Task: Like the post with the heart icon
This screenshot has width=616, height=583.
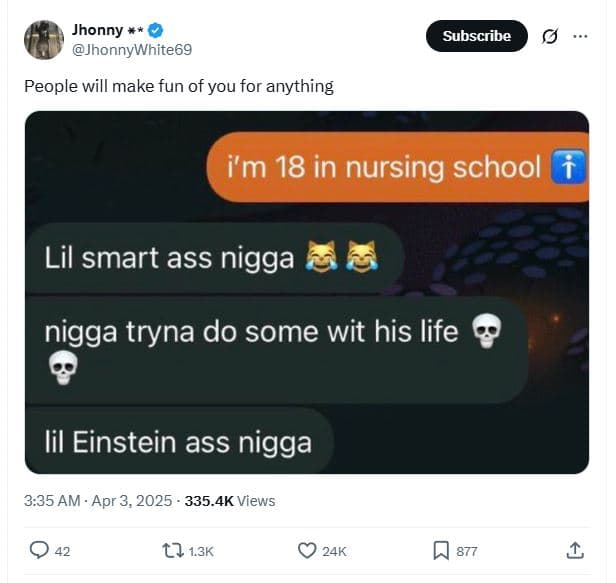Action: point(308,550)
